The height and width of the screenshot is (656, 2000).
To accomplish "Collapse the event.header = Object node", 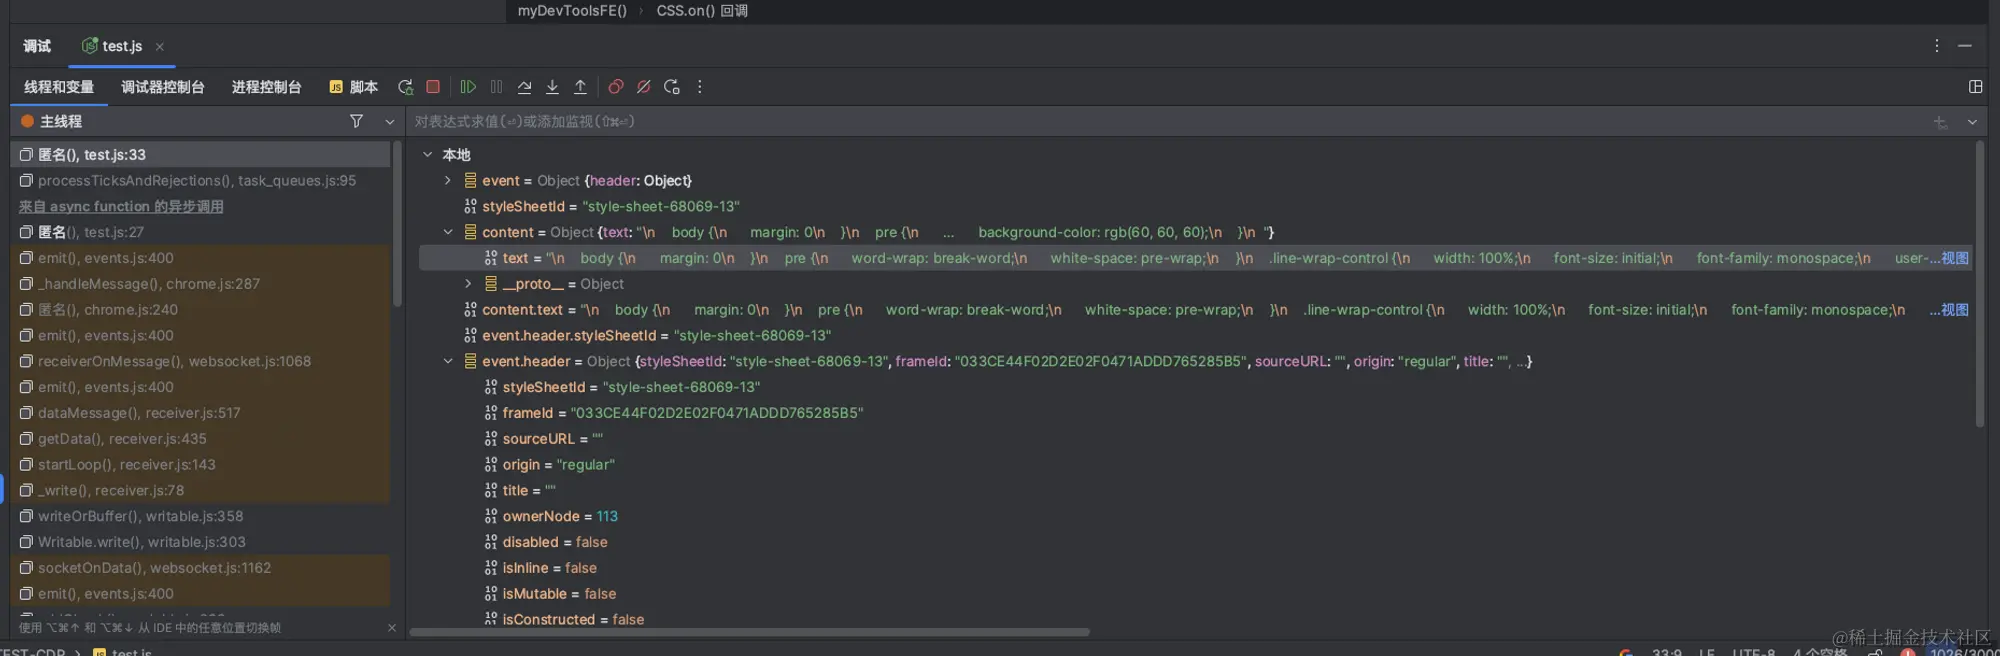I will (x=448, y=361).
